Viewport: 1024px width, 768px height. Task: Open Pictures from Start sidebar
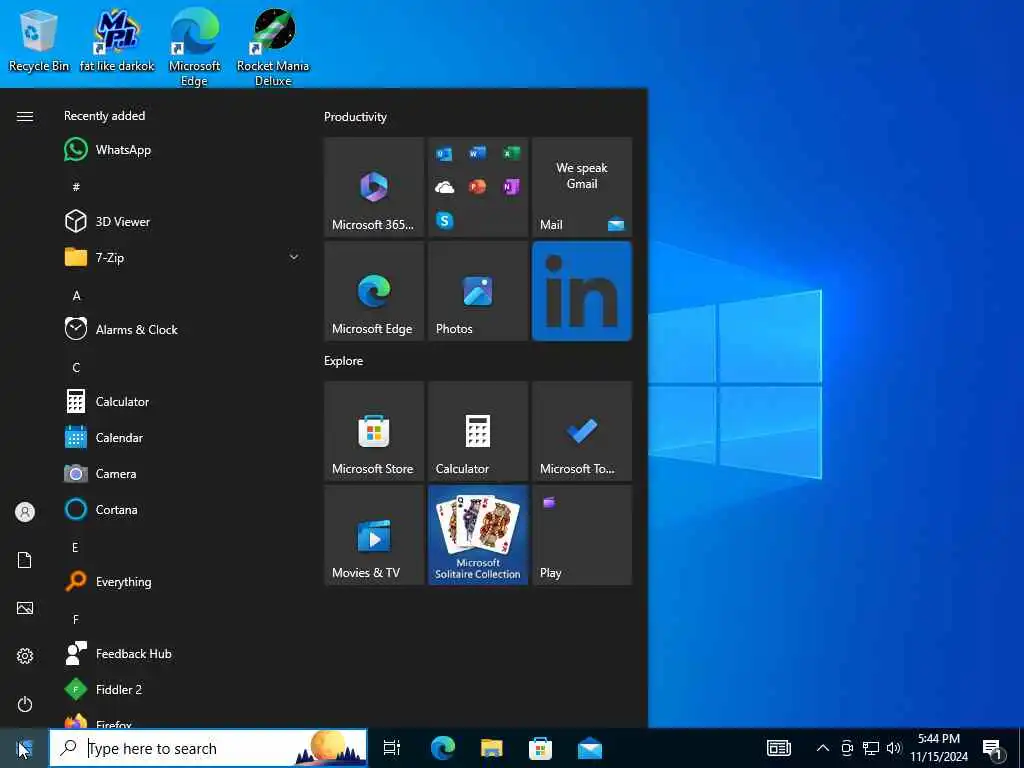point(25,608)
